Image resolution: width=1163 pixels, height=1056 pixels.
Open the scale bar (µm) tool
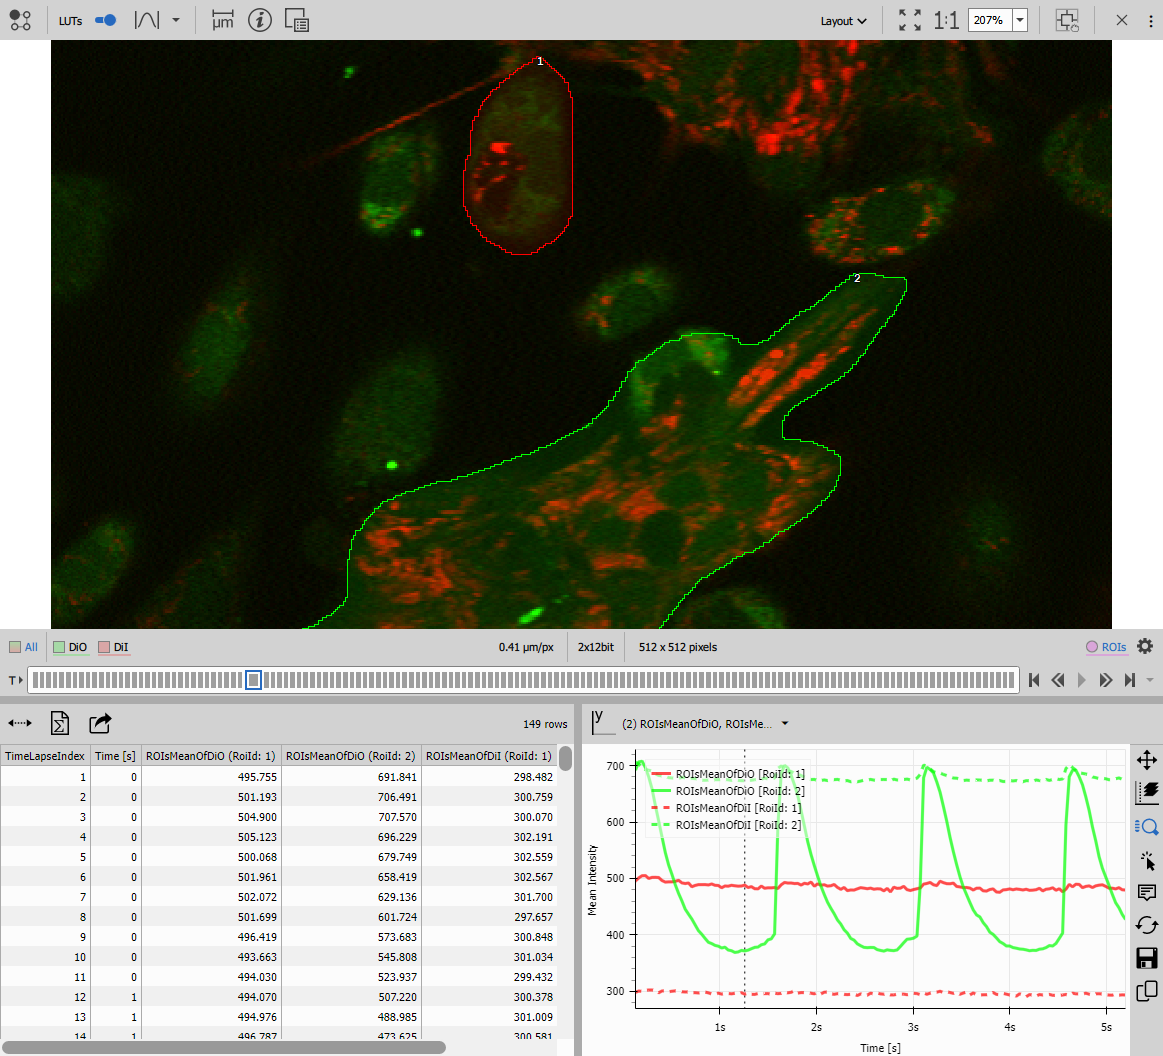click(x=221, y=20)
